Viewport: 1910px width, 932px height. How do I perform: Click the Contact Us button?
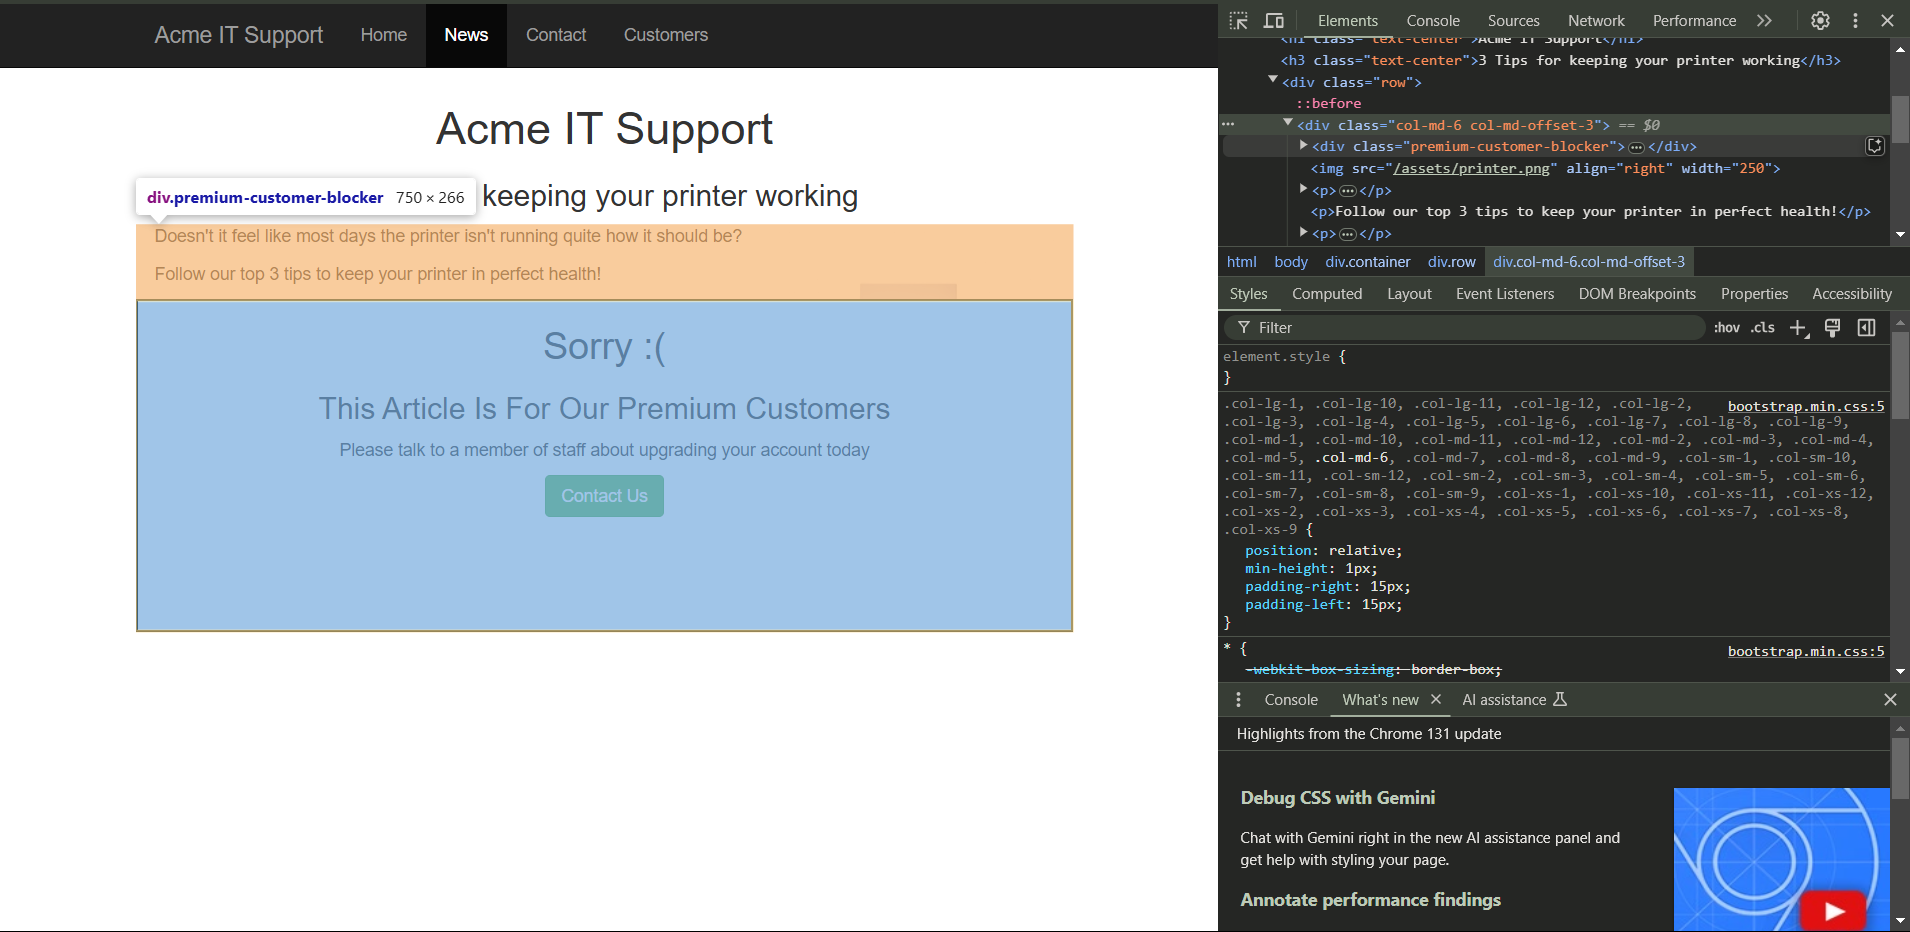click(604, 496)
